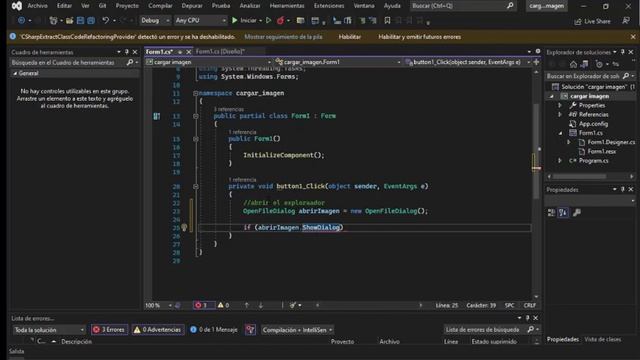Switch to the Vista de clases tab
Image resolution: width=640 pixels, height=360 pixels.
[602, 339]
